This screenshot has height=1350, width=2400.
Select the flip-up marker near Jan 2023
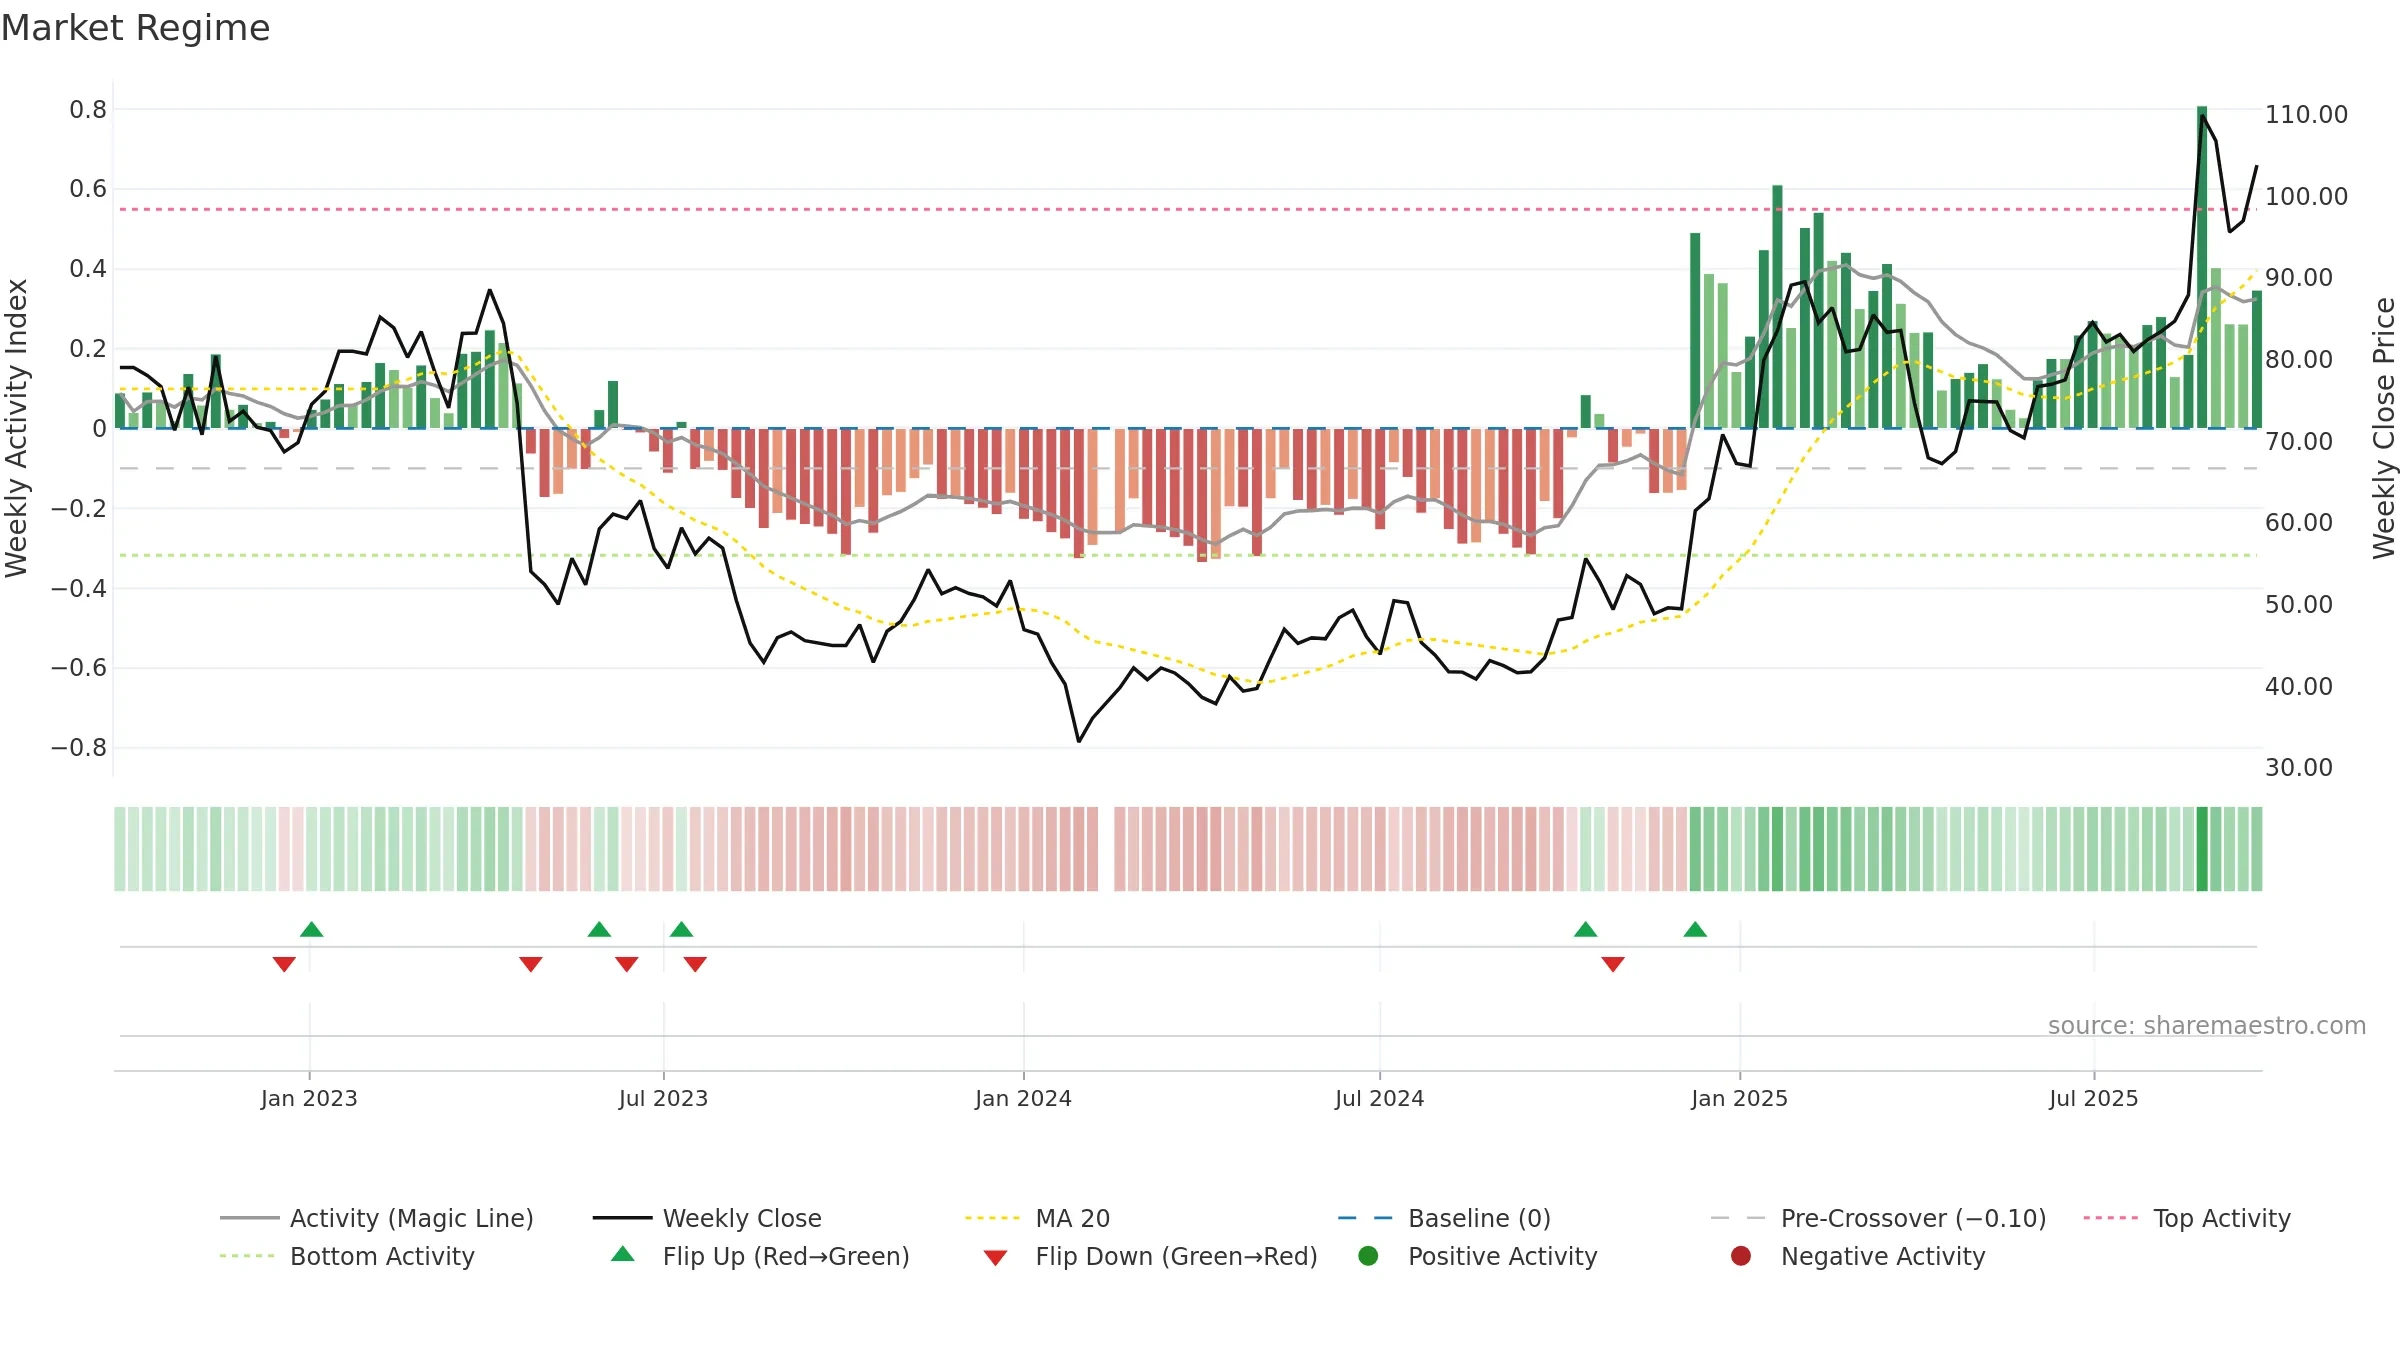[312, 929]
